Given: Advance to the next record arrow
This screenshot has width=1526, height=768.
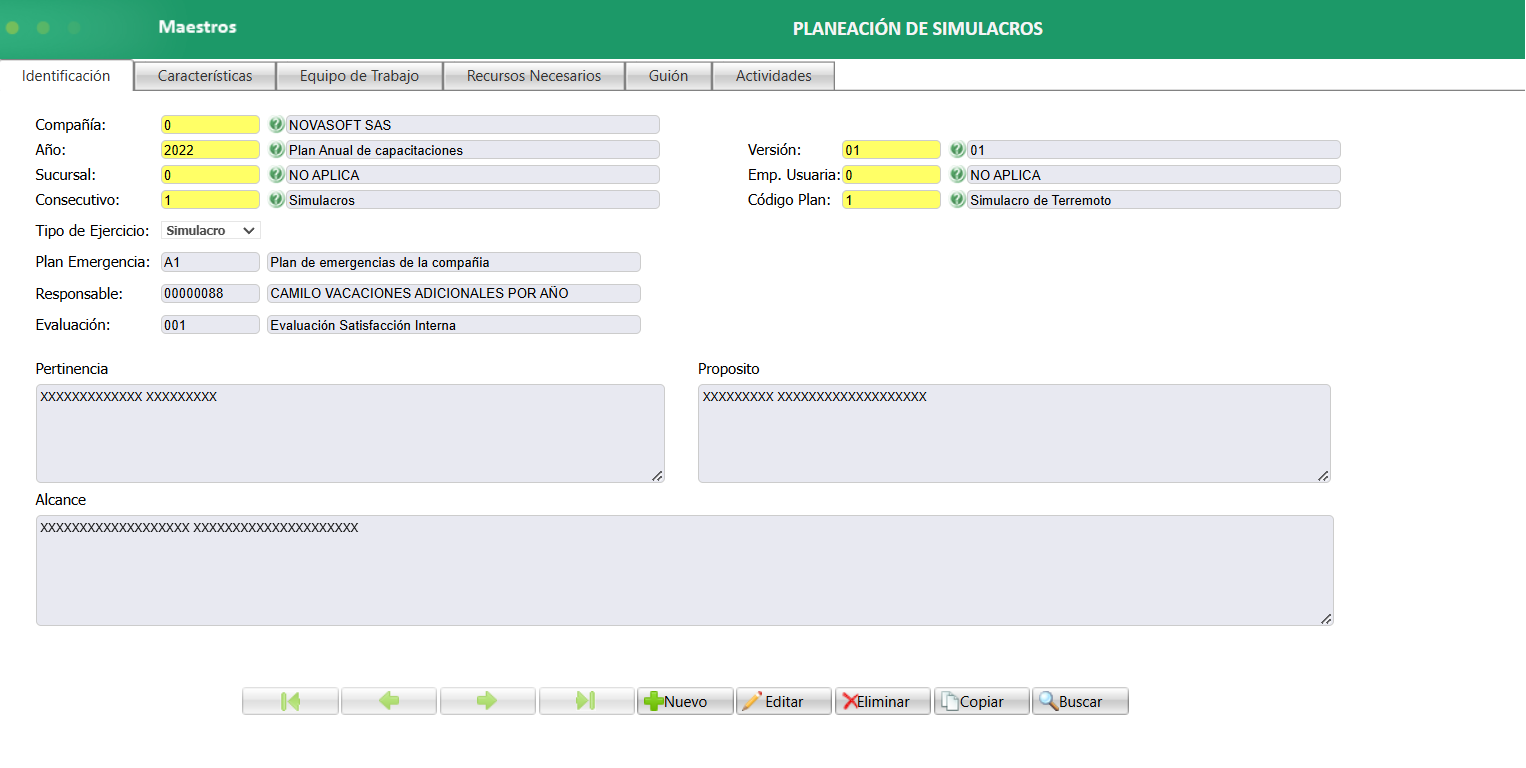Looking at the screenshot, I should 488,700.
